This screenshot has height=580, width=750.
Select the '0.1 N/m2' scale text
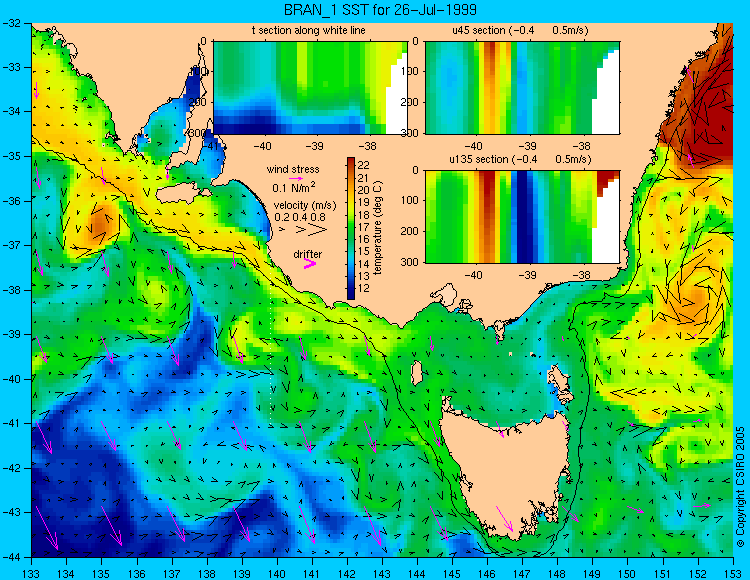coord(294,187)
